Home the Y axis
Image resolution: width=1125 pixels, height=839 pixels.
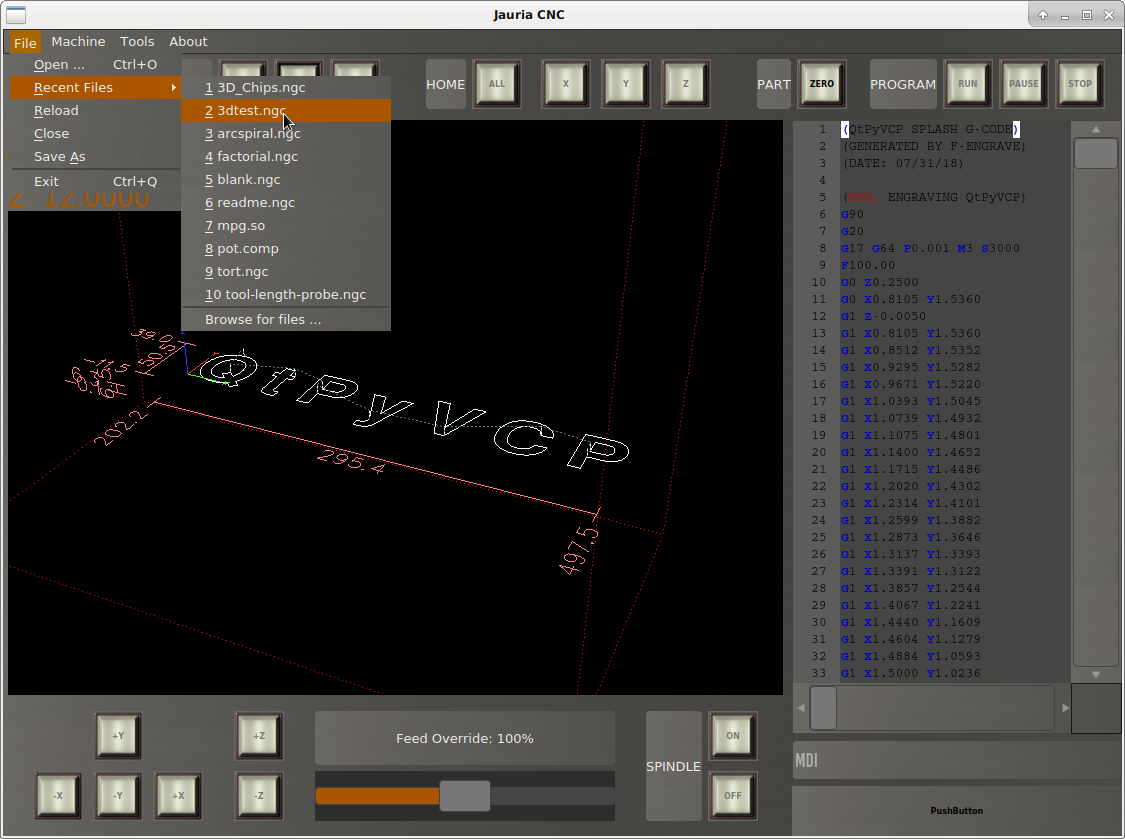[626, 84]
